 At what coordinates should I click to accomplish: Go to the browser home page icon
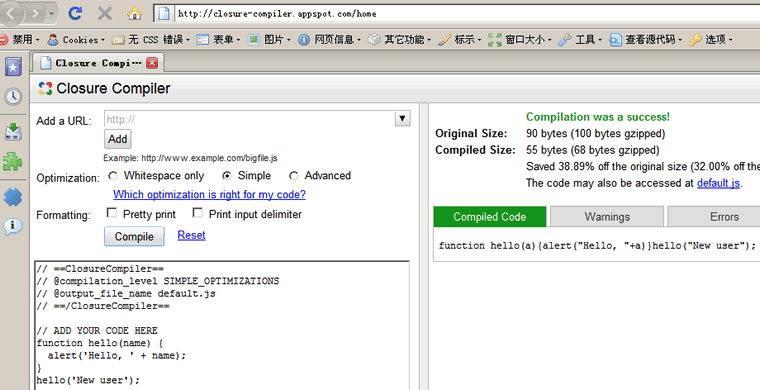click(135, 13)
